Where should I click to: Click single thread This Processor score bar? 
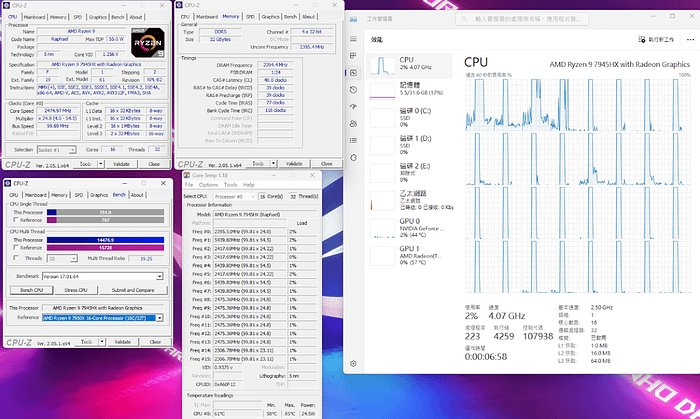click(105, 212)
